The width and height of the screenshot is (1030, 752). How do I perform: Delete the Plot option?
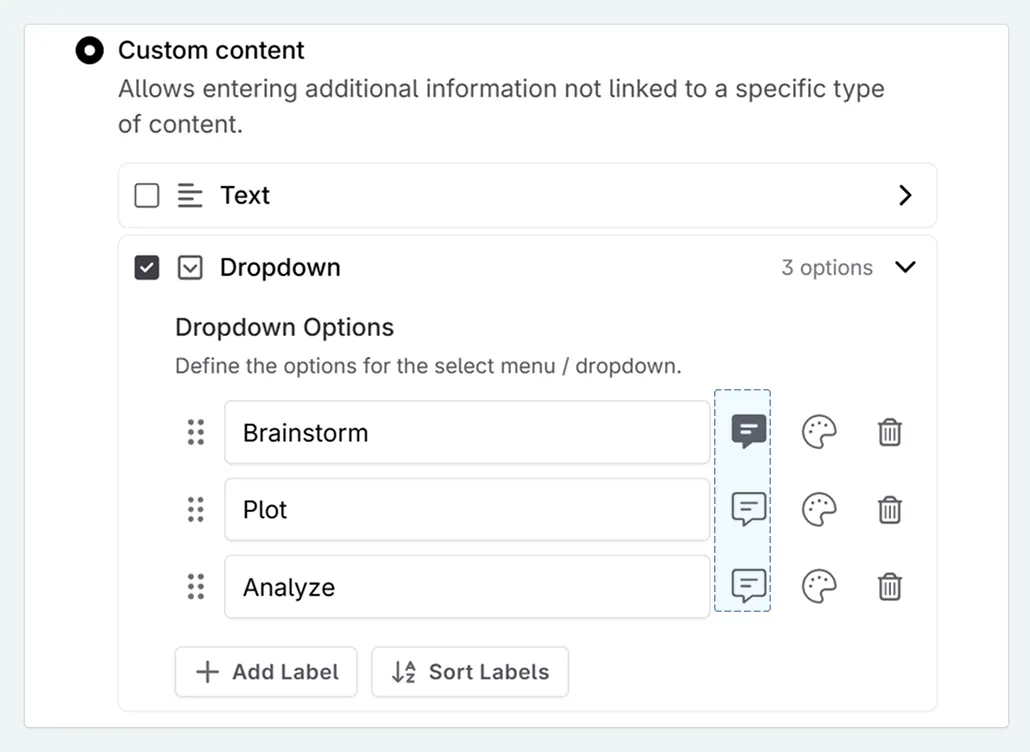889,509
